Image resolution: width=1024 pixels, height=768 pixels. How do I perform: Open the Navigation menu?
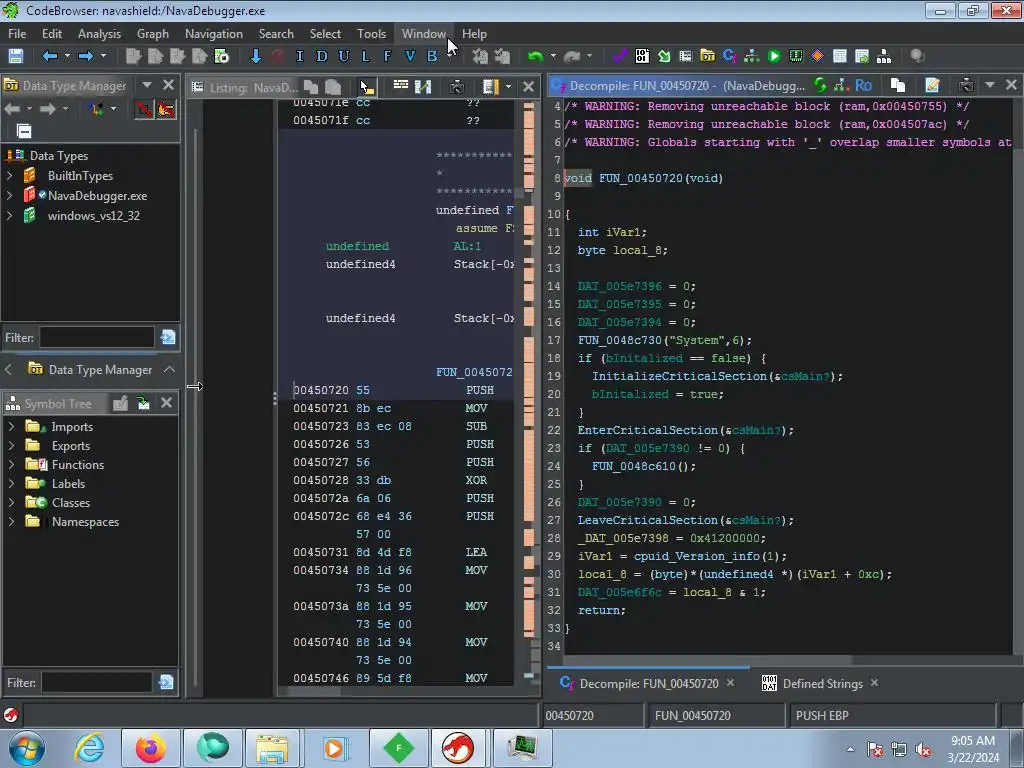click(x=214, y=34)
